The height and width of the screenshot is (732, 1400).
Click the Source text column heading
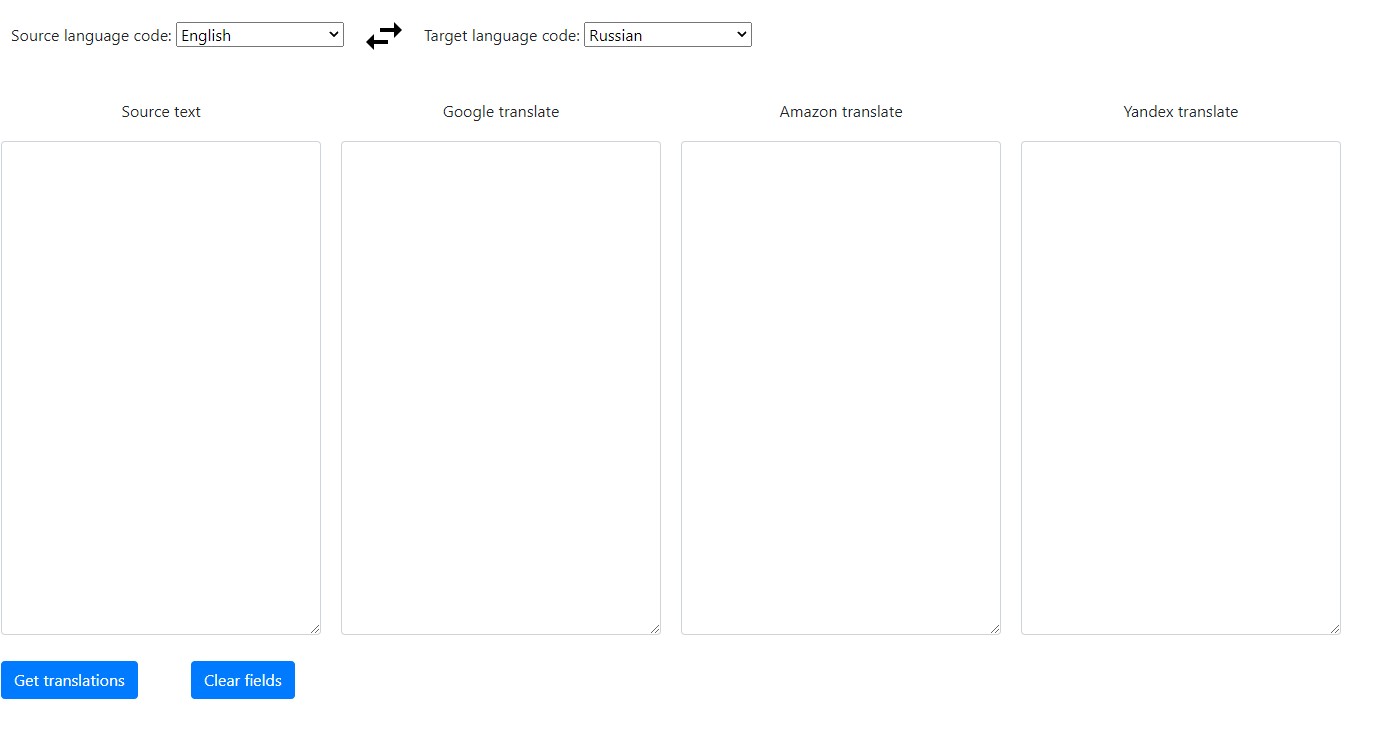pos(161,112)
